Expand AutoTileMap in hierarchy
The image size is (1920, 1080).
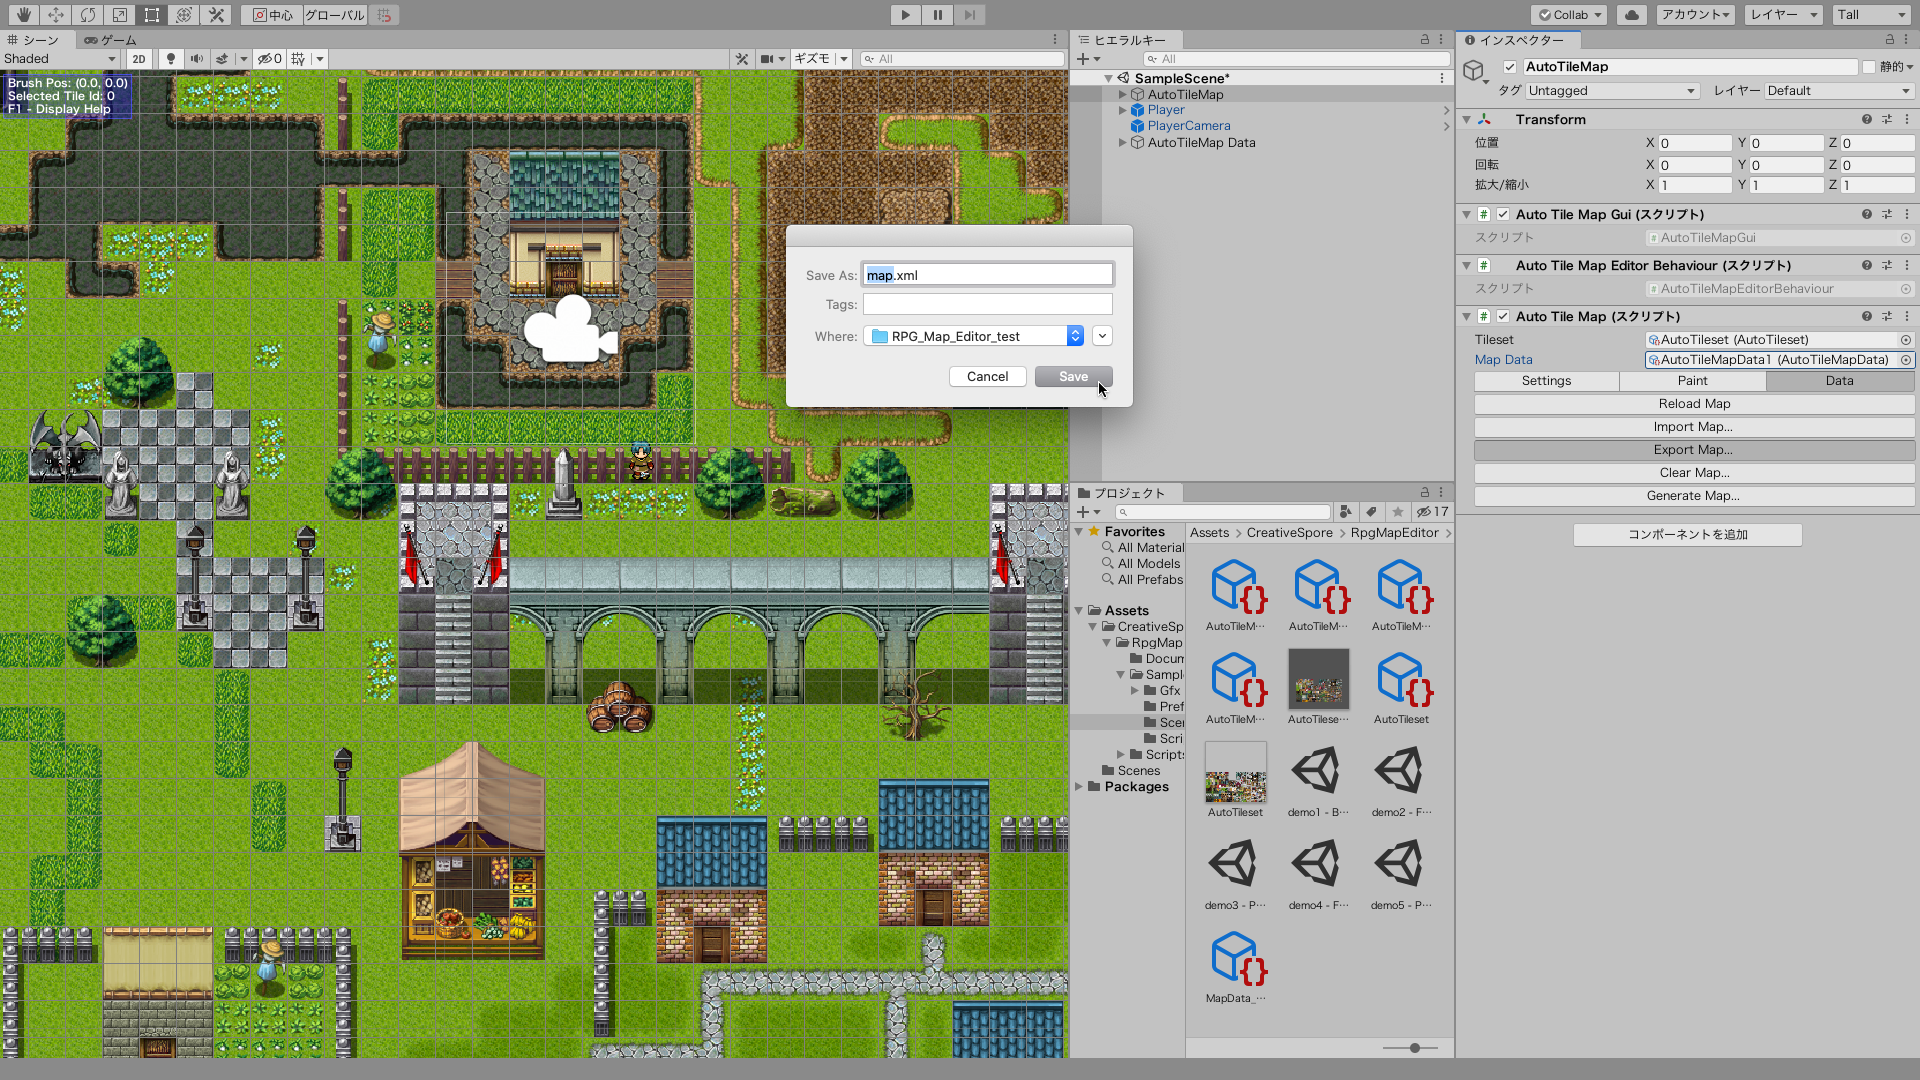pyautogui.click(x=1123, y=95)
